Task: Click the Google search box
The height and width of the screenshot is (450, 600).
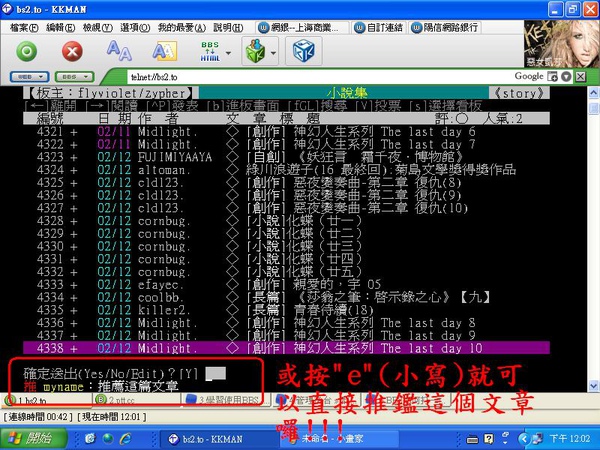Action: pos(528,76)
